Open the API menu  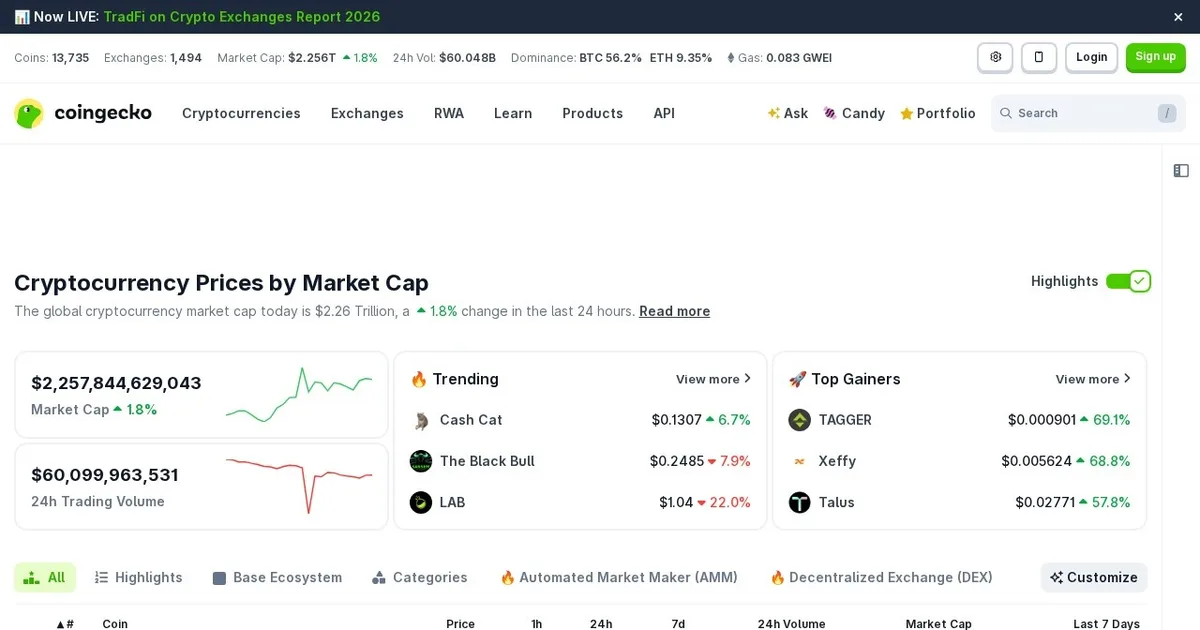pos(664,113)
